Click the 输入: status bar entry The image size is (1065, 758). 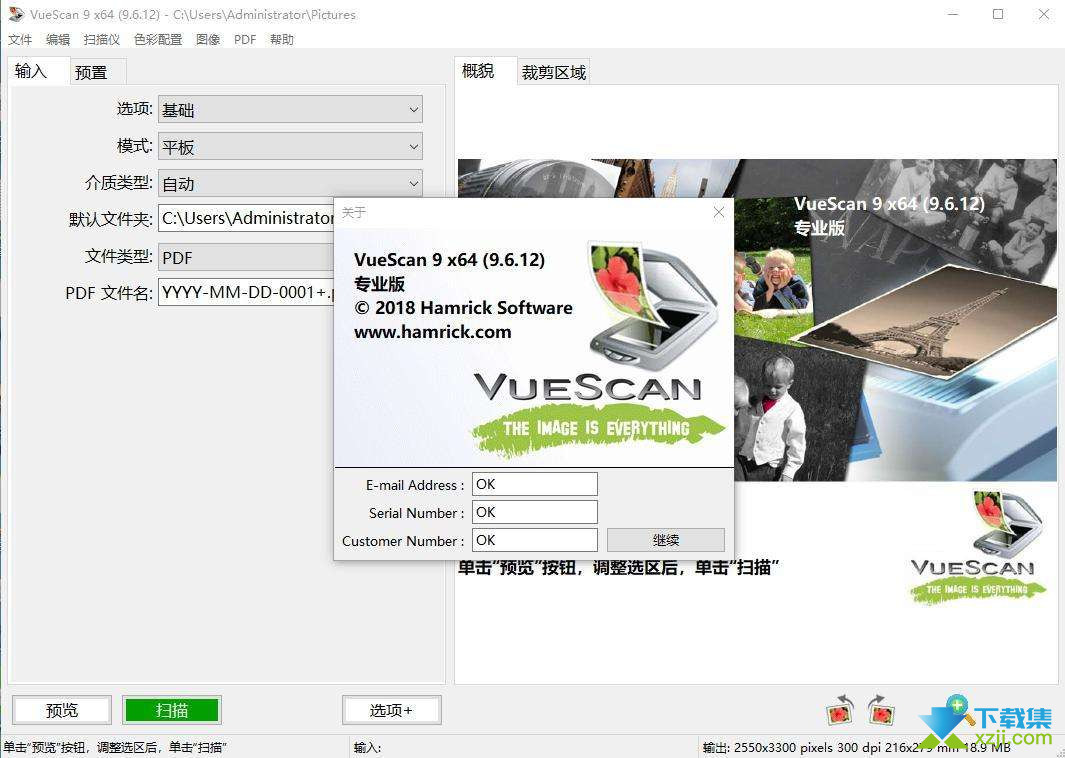pos(367,748)
